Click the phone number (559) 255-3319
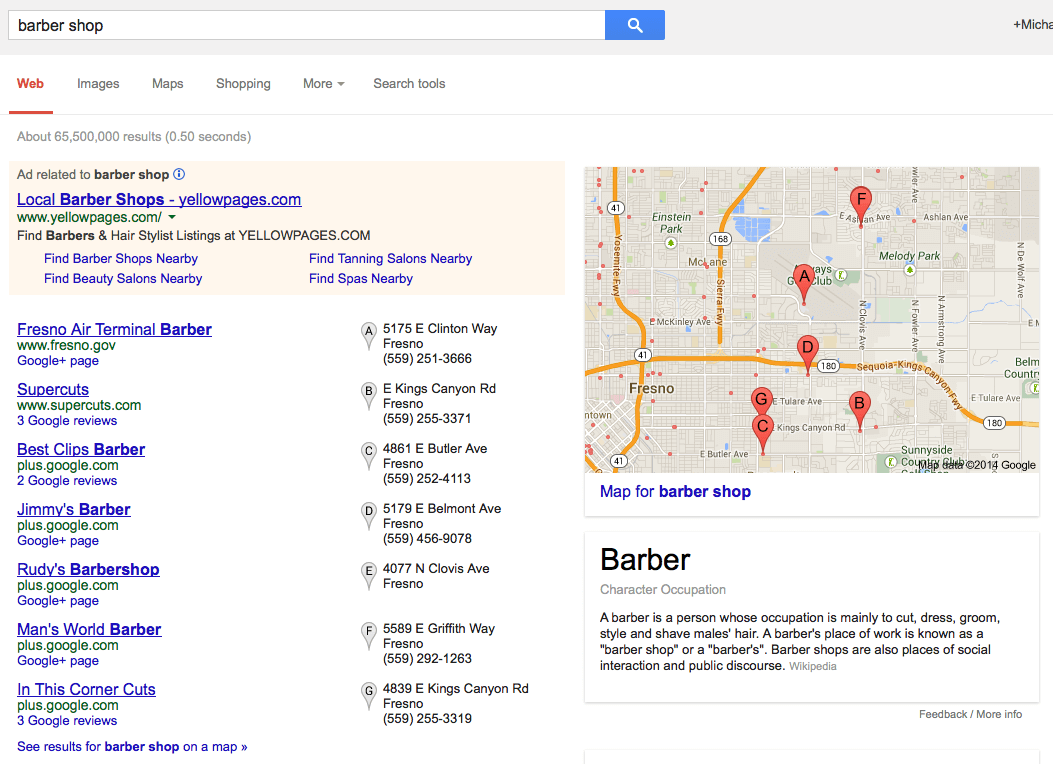 tap(427, 718)
